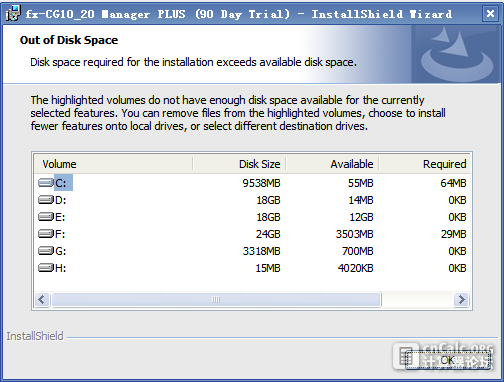Click the 14MB available value for D:
Viewport: 504px width, 382px height.
(x=361, y=200)
